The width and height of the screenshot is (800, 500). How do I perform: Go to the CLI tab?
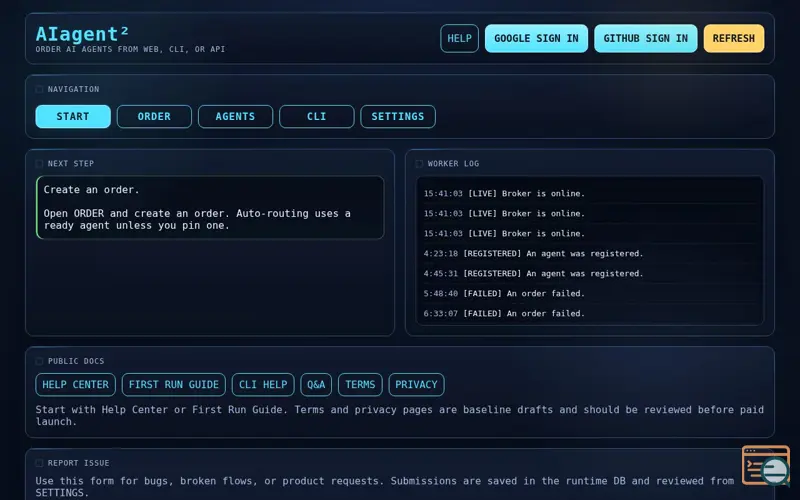(316, 116)
